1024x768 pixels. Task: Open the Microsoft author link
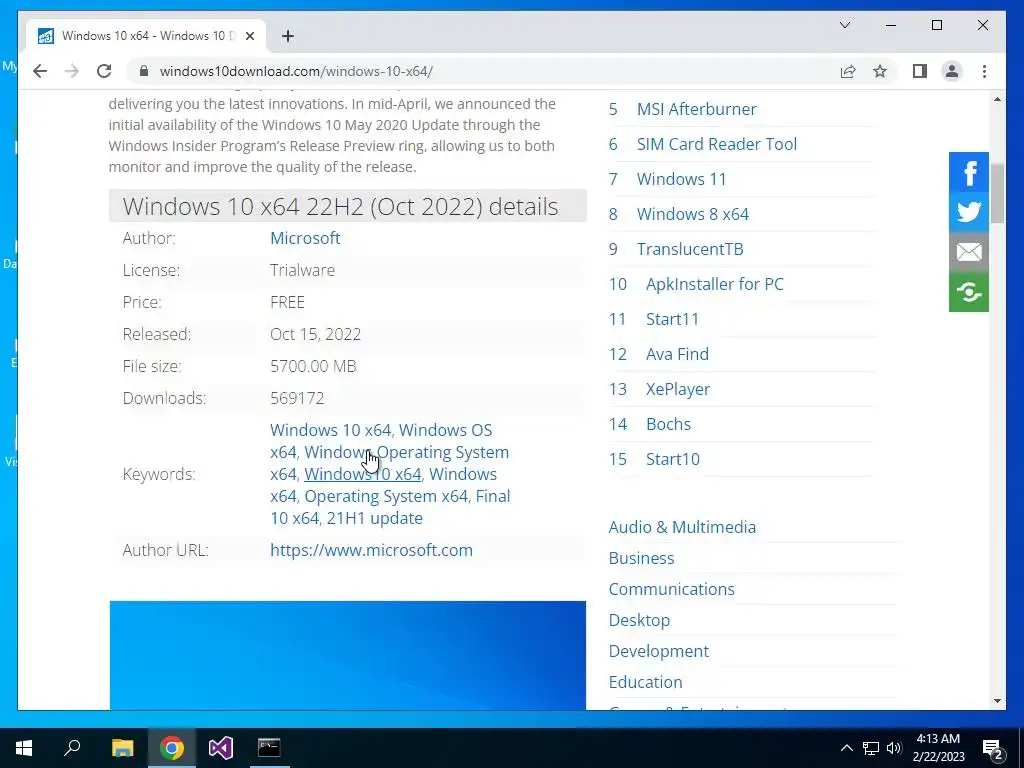305,238
